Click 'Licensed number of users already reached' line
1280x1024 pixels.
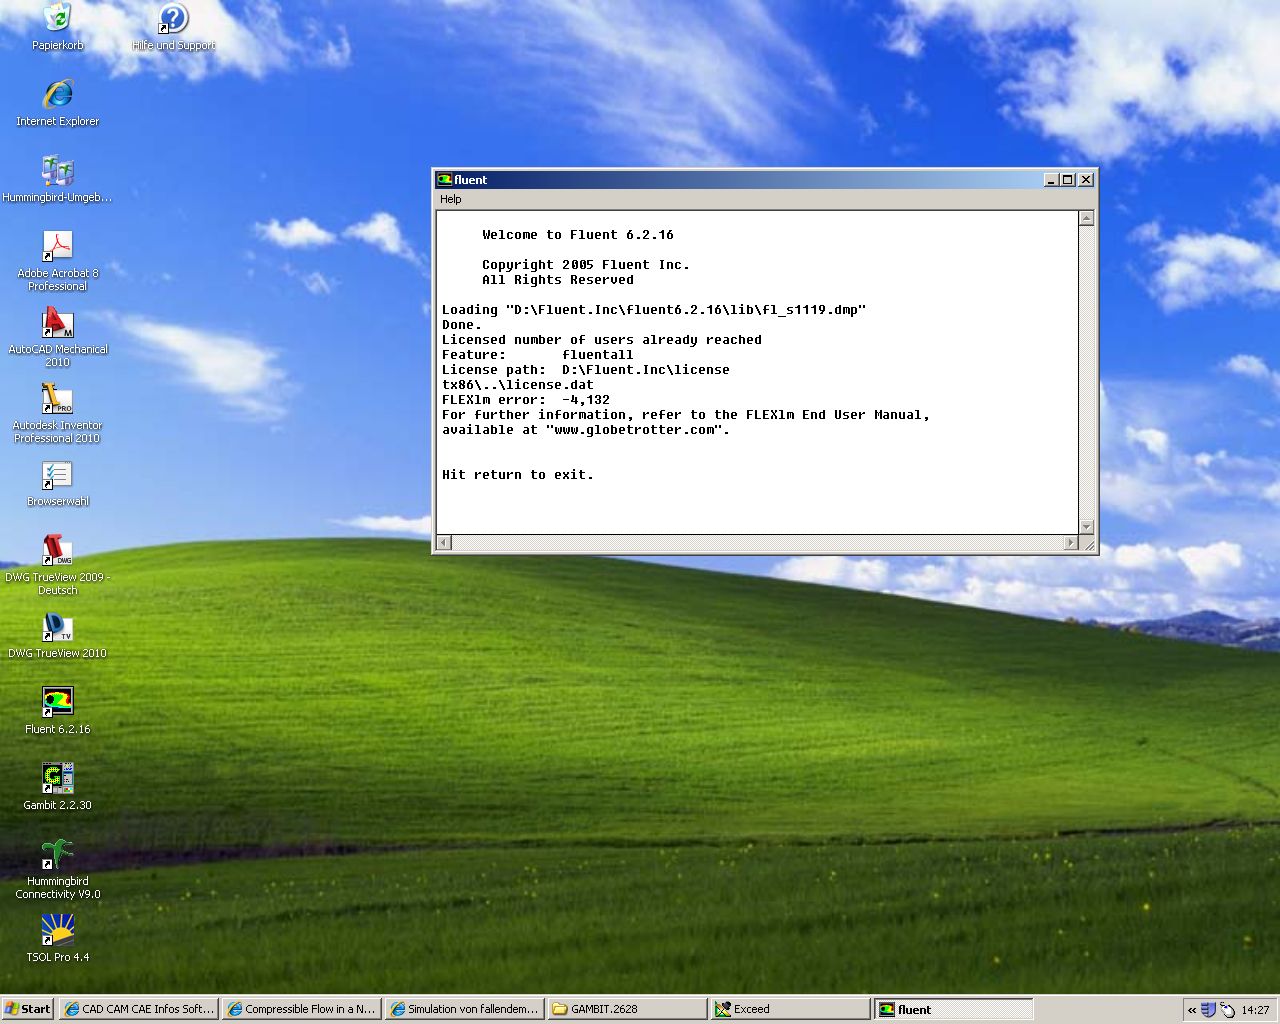tap(602, 340)
